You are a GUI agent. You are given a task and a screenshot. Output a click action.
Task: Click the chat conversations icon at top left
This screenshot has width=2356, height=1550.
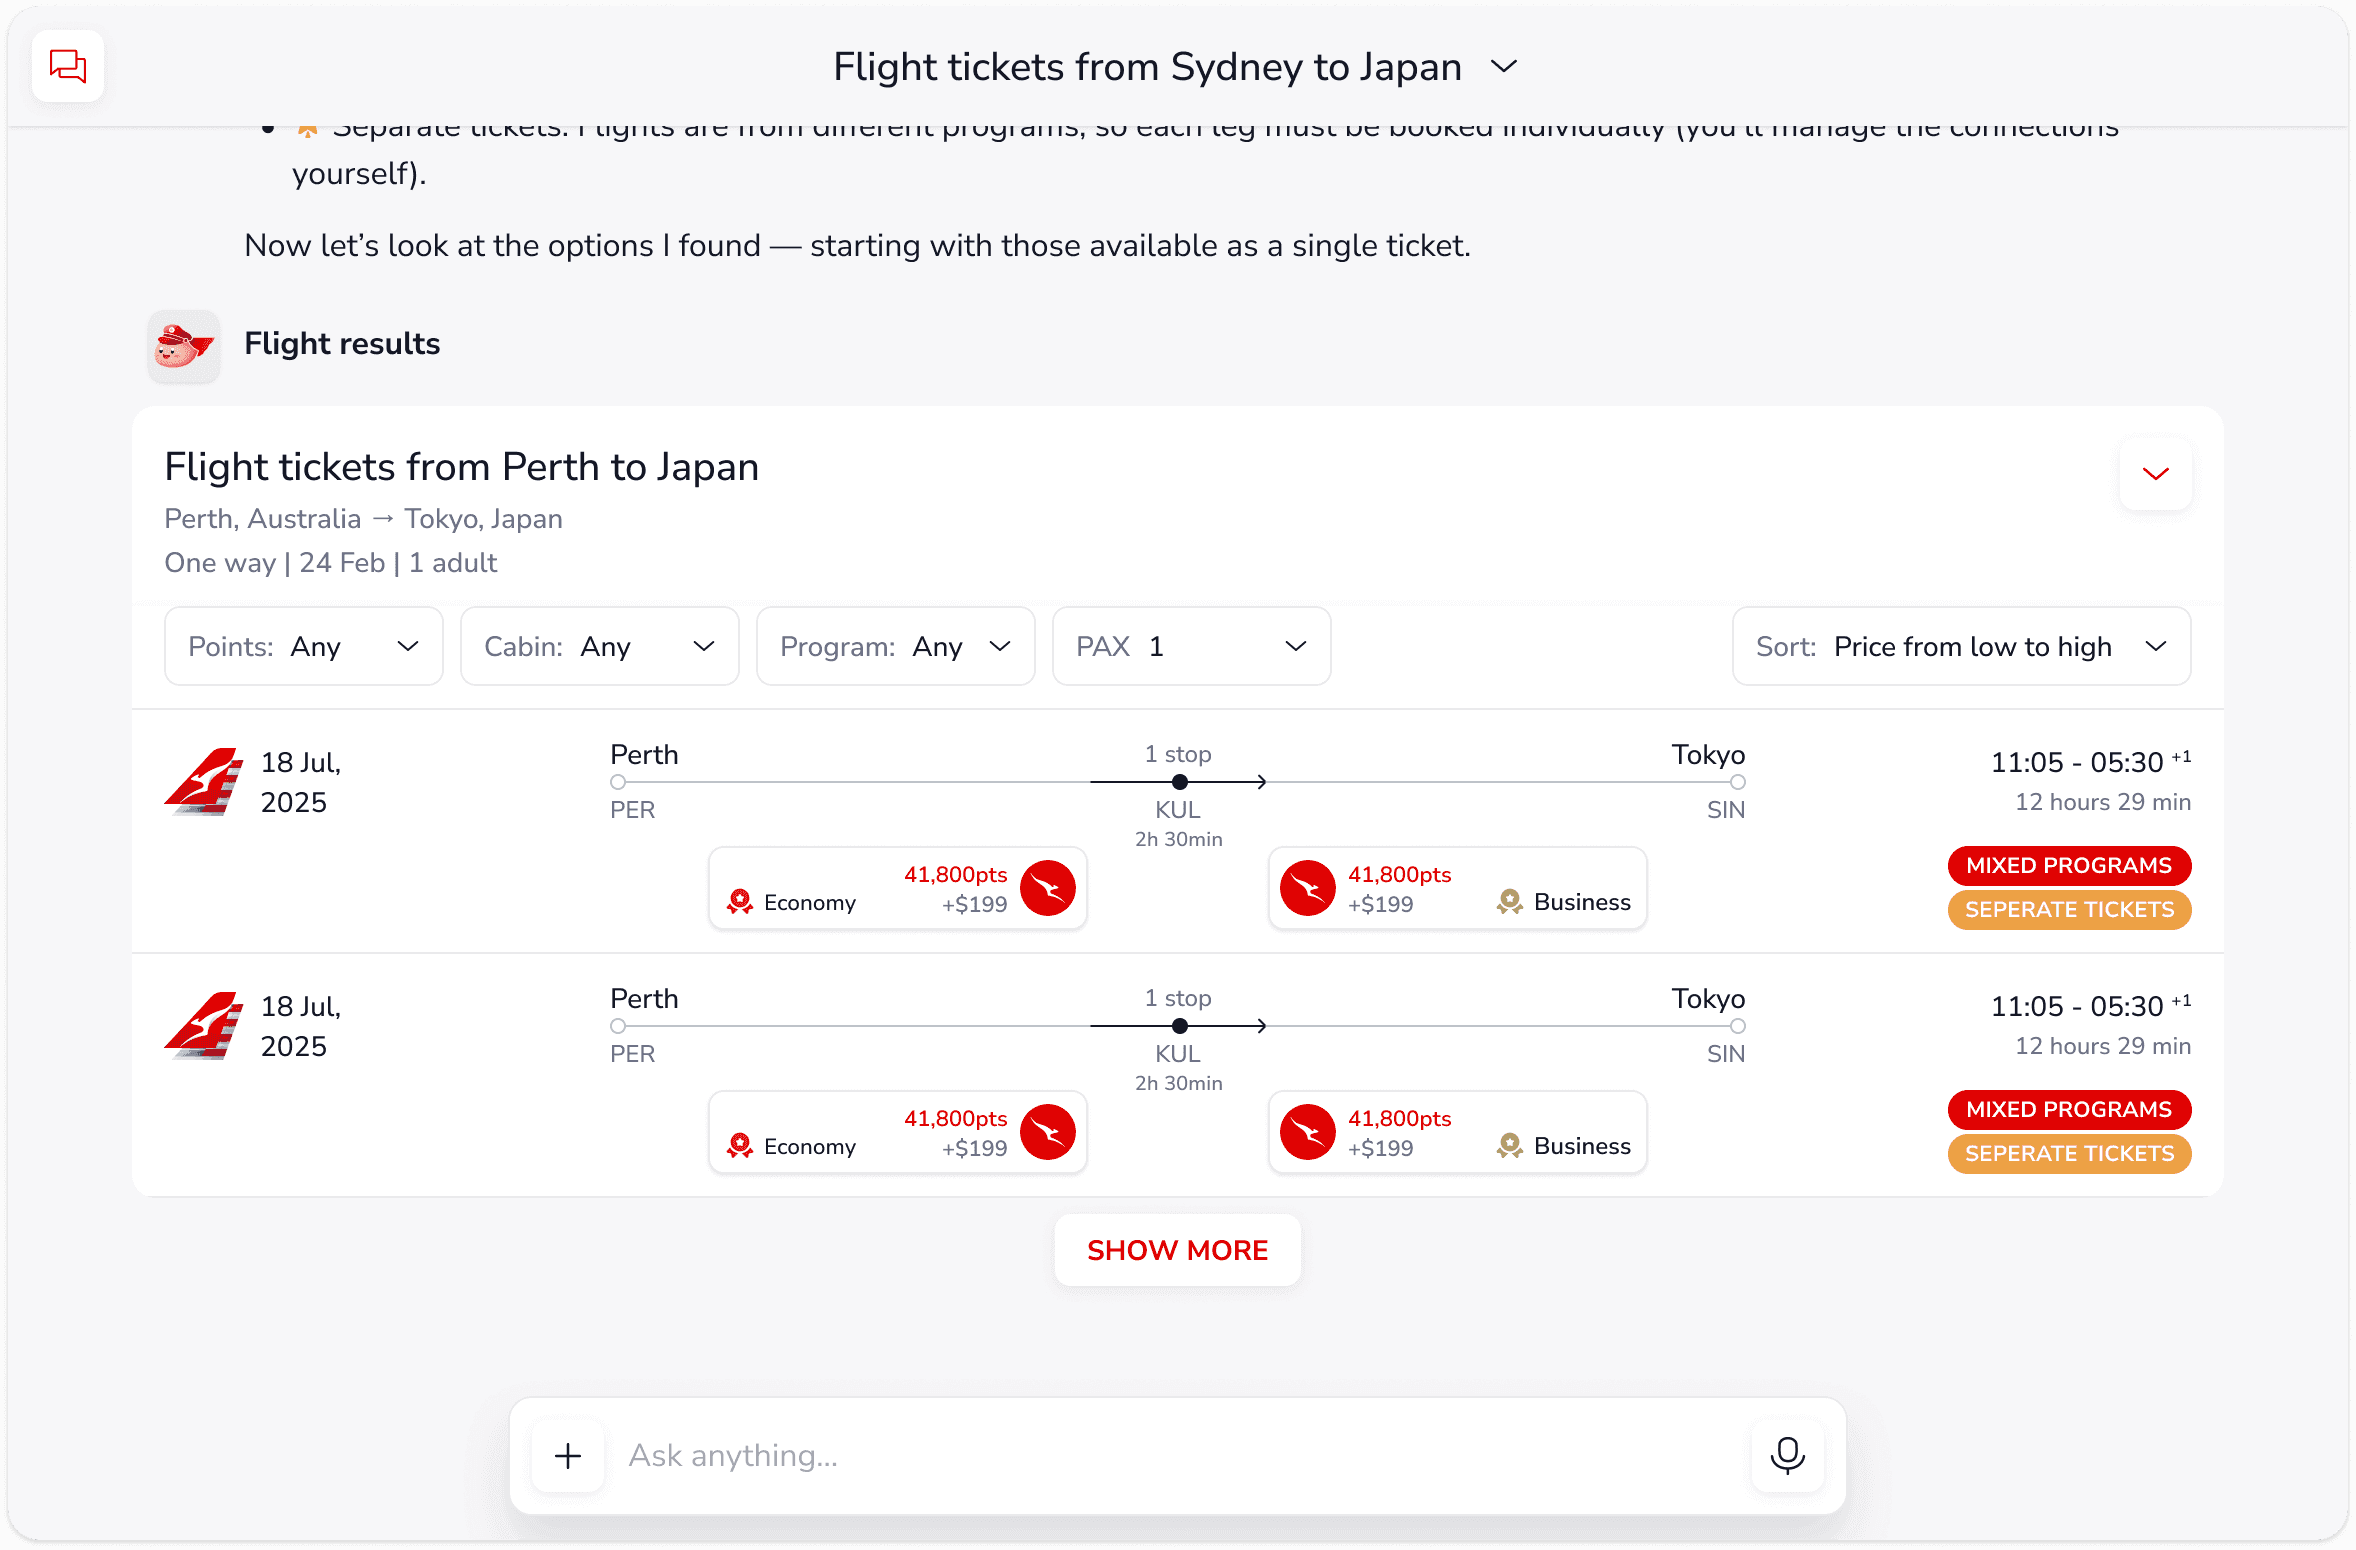(x=68, y=66)
